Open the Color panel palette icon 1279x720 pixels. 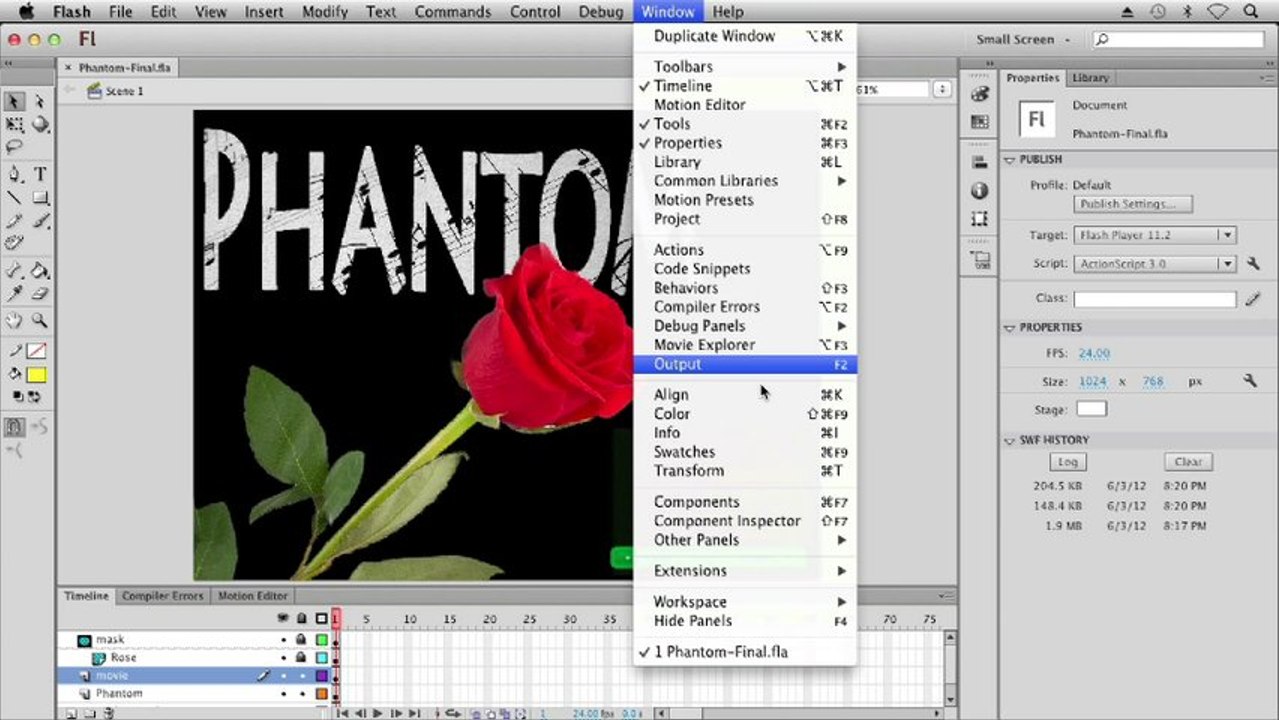pyautogui.click(x=979, y=93)
